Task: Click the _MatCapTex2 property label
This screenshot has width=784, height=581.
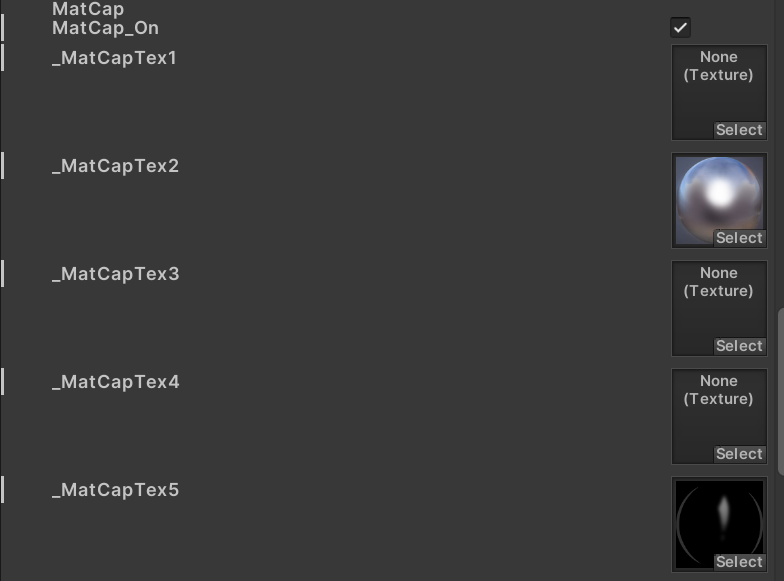Action: pos(115,166)
